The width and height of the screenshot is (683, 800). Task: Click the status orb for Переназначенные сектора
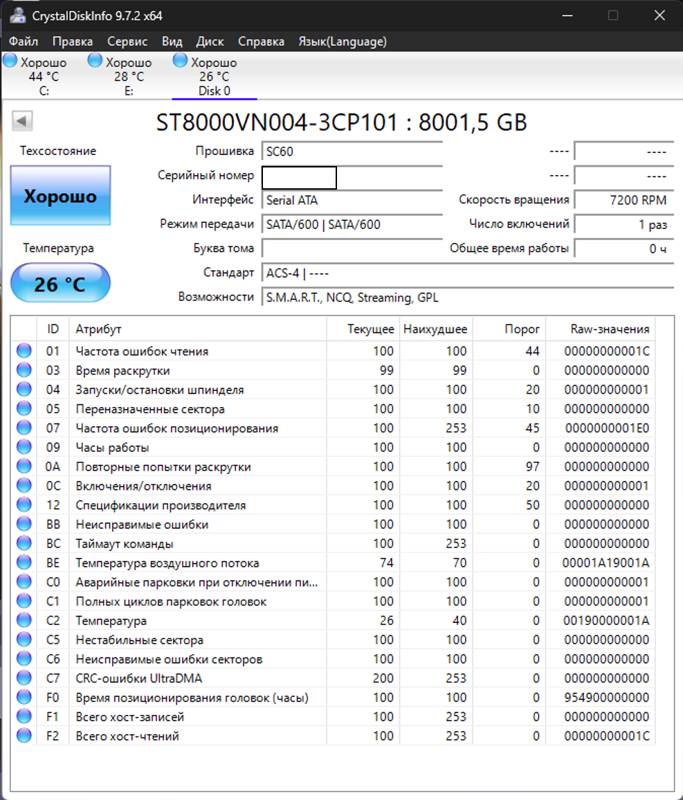24,409
